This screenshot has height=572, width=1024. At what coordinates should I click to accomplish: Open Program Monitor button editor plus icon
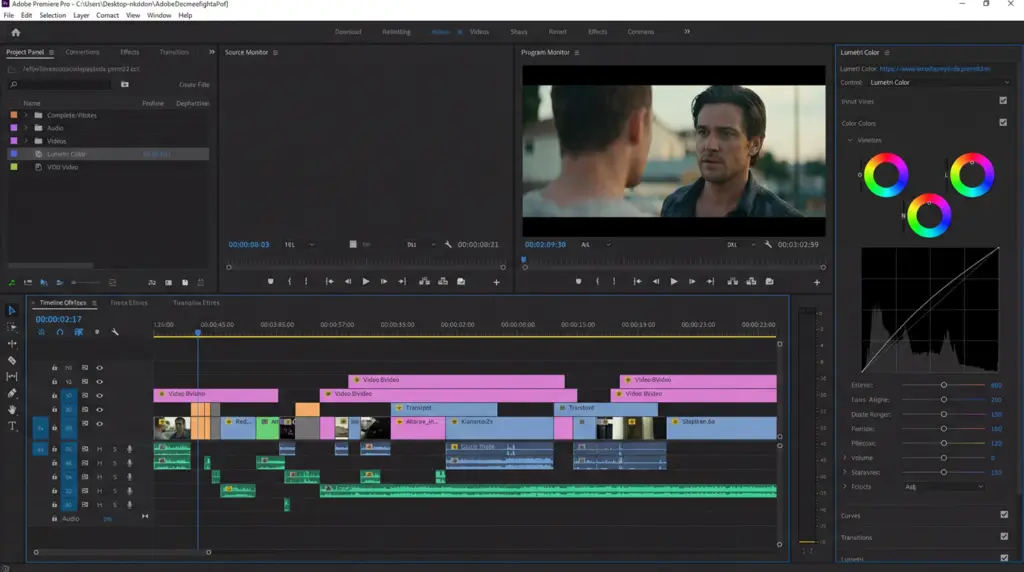[x=817, y=282]
